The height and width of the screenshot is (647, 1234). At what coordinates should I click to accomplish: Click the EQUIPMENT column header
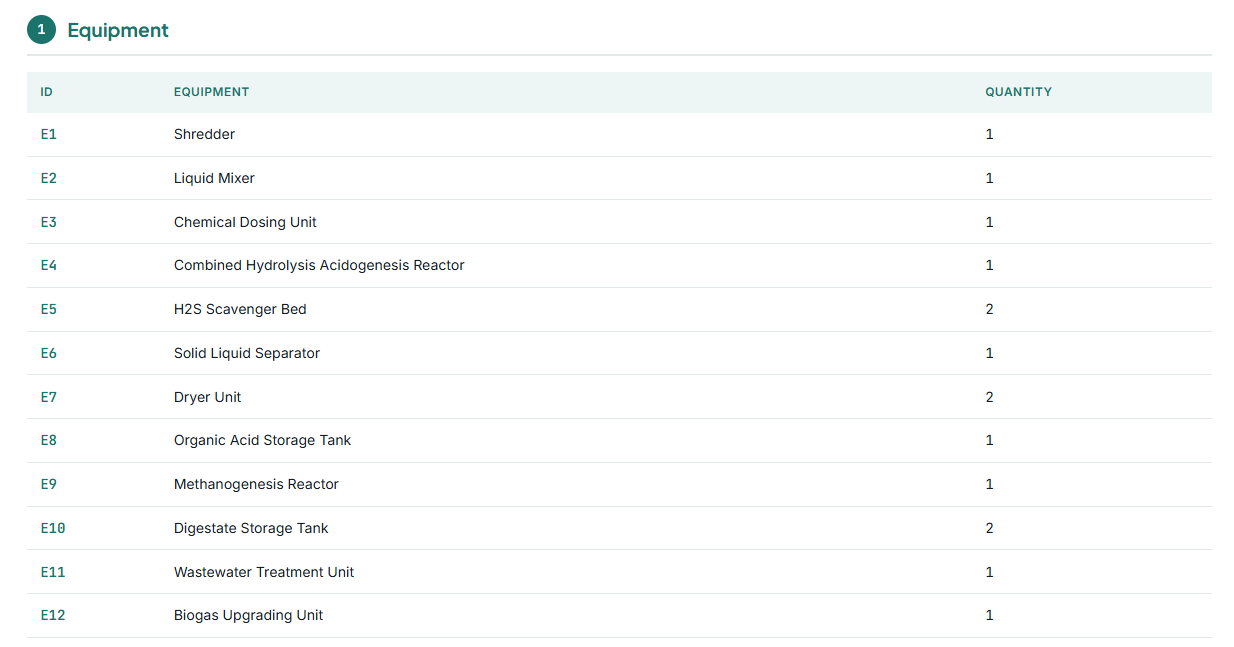pos(211,92)
